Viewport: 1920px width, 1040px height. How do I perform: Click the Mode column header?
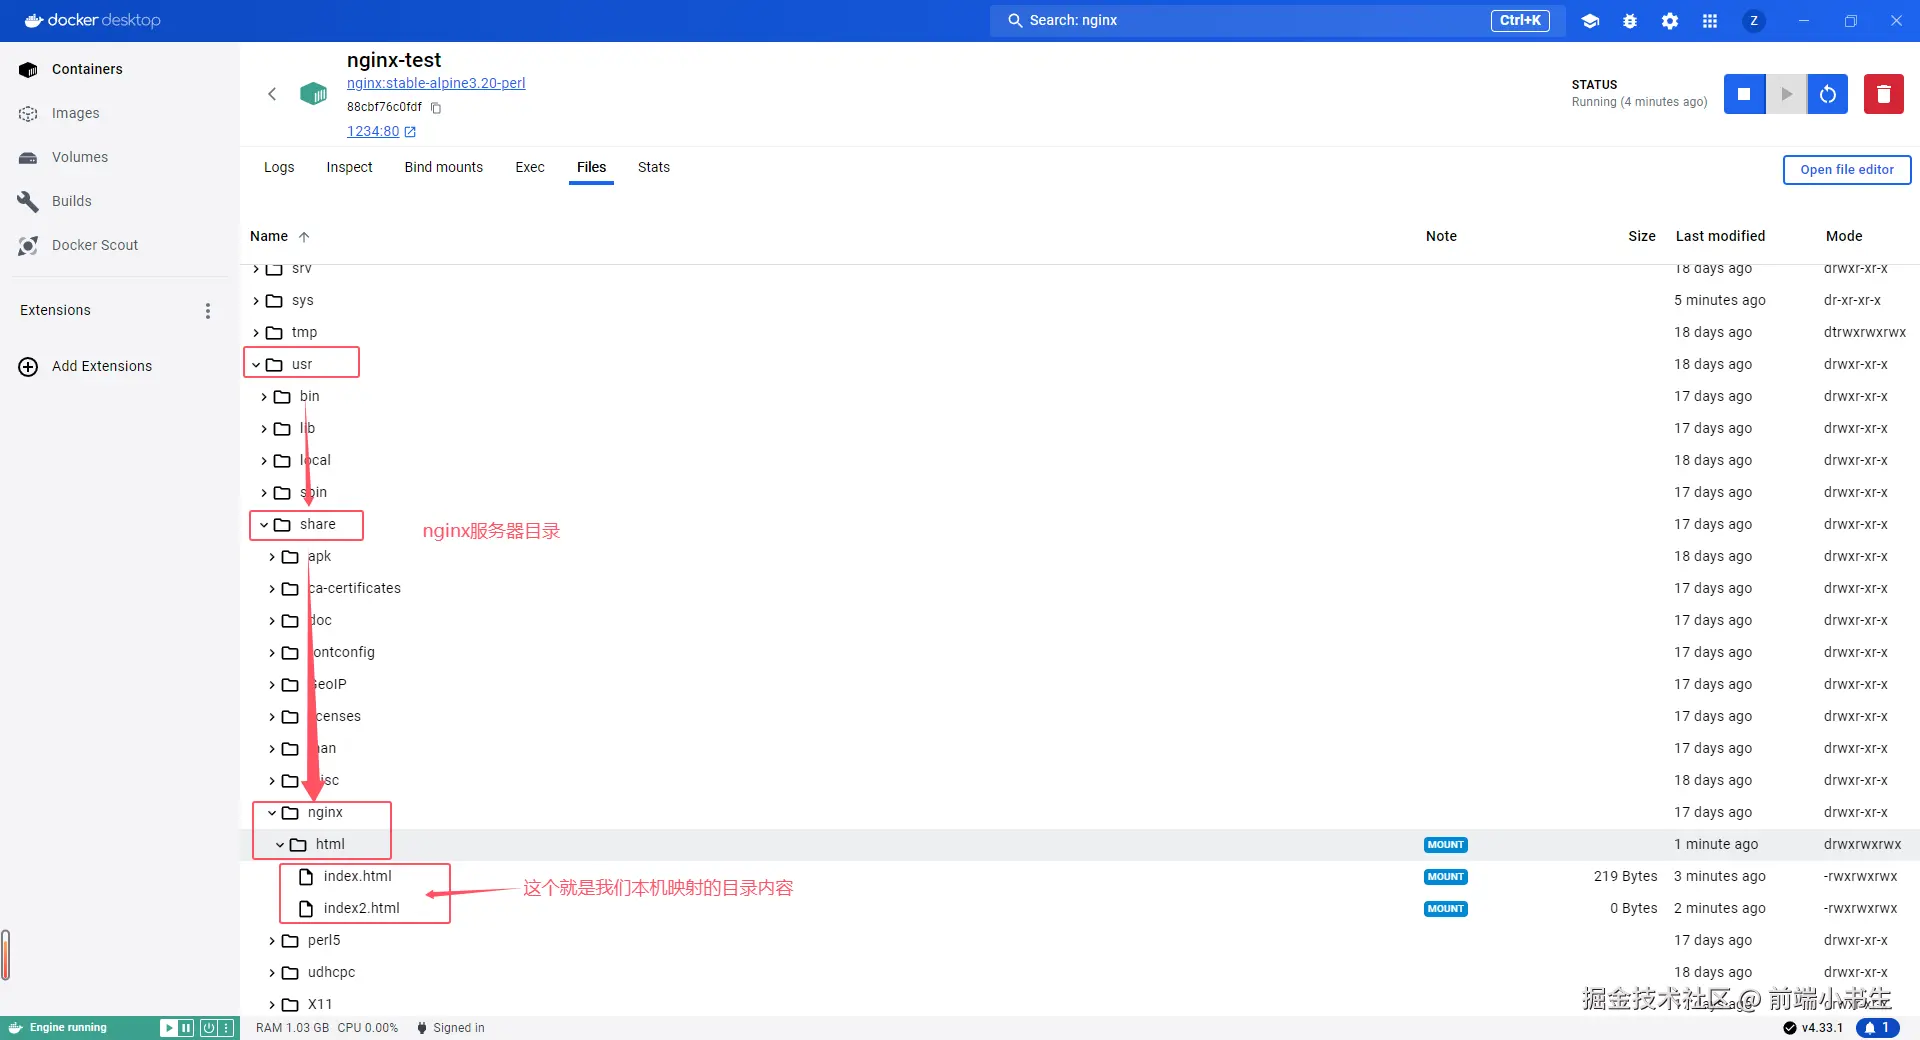(x=1844, y=237)
